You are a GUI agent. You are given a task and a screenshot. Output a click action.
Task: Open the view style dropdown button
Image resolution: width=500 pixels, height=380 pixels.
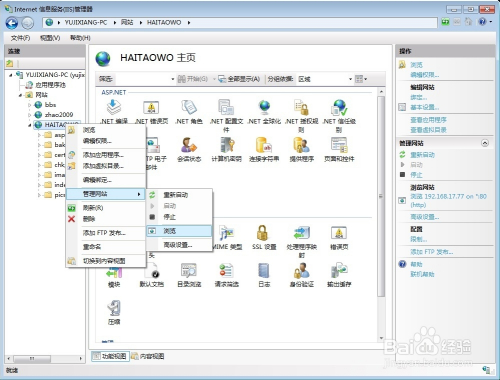[x=361, y=79]
